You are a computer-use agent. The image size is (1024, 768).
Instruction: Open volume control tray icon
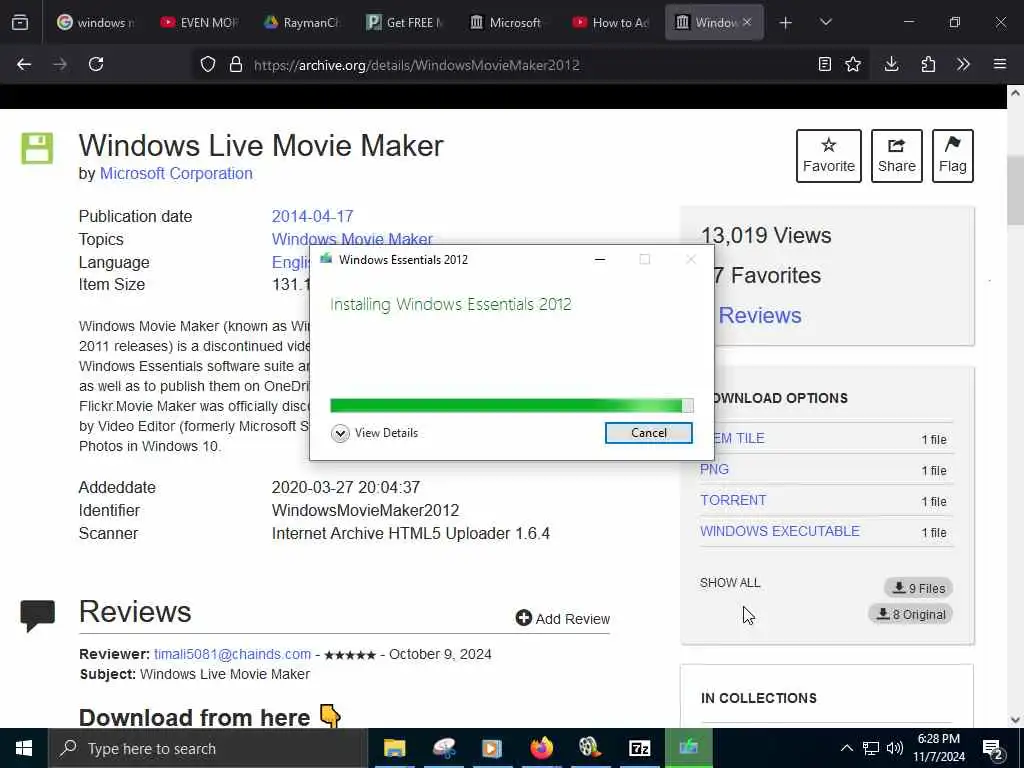895,748
